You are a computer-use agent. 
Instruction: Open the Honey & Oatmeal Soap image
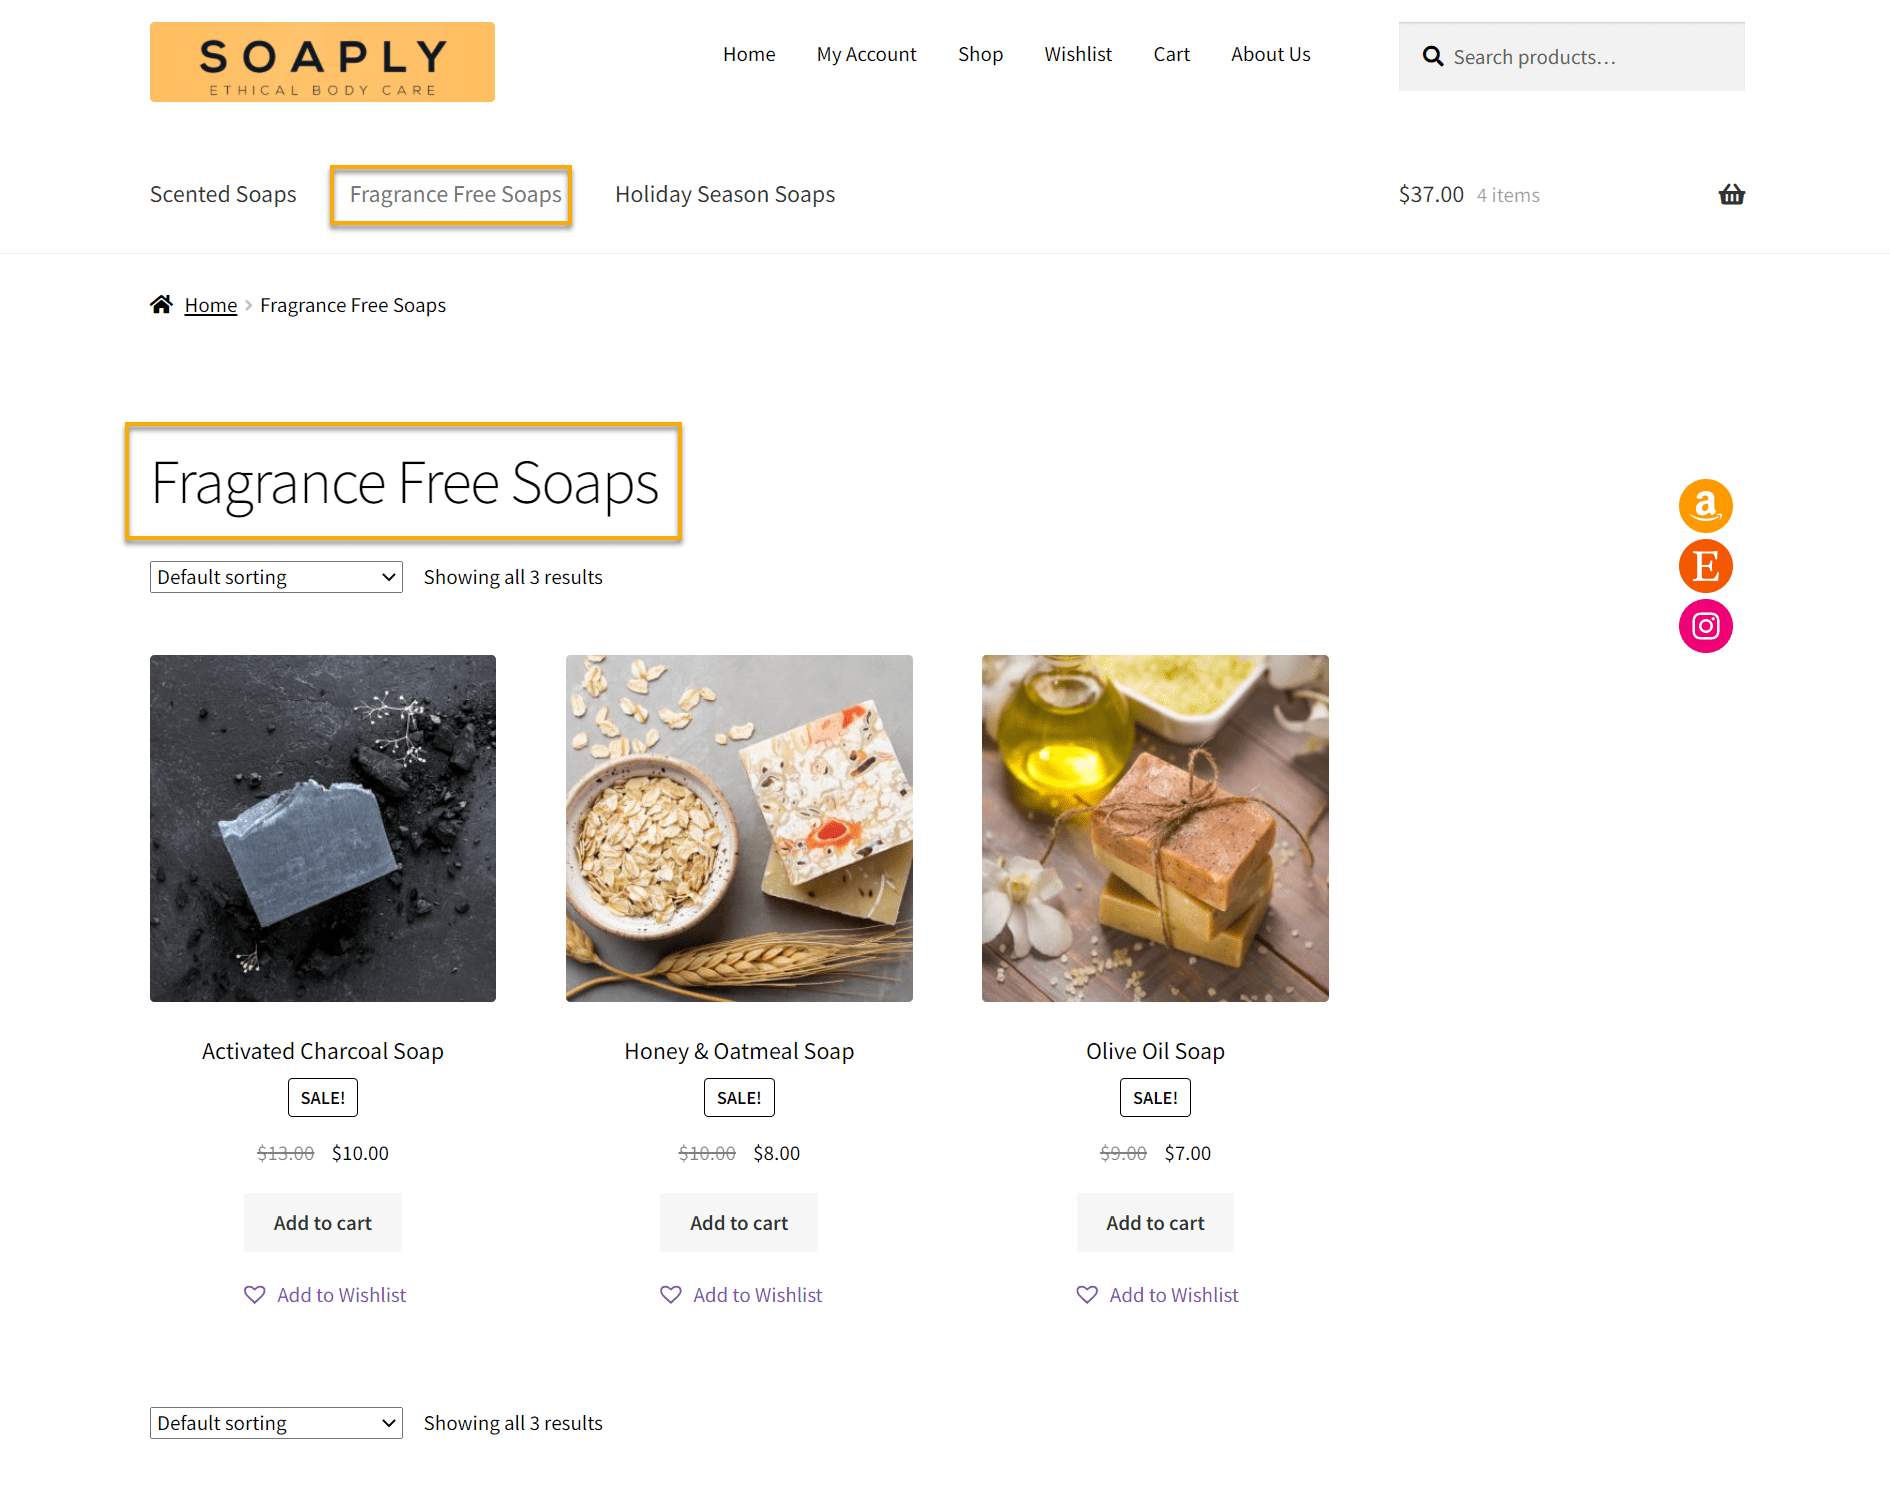pyautogui.click(x=739, y=828)
